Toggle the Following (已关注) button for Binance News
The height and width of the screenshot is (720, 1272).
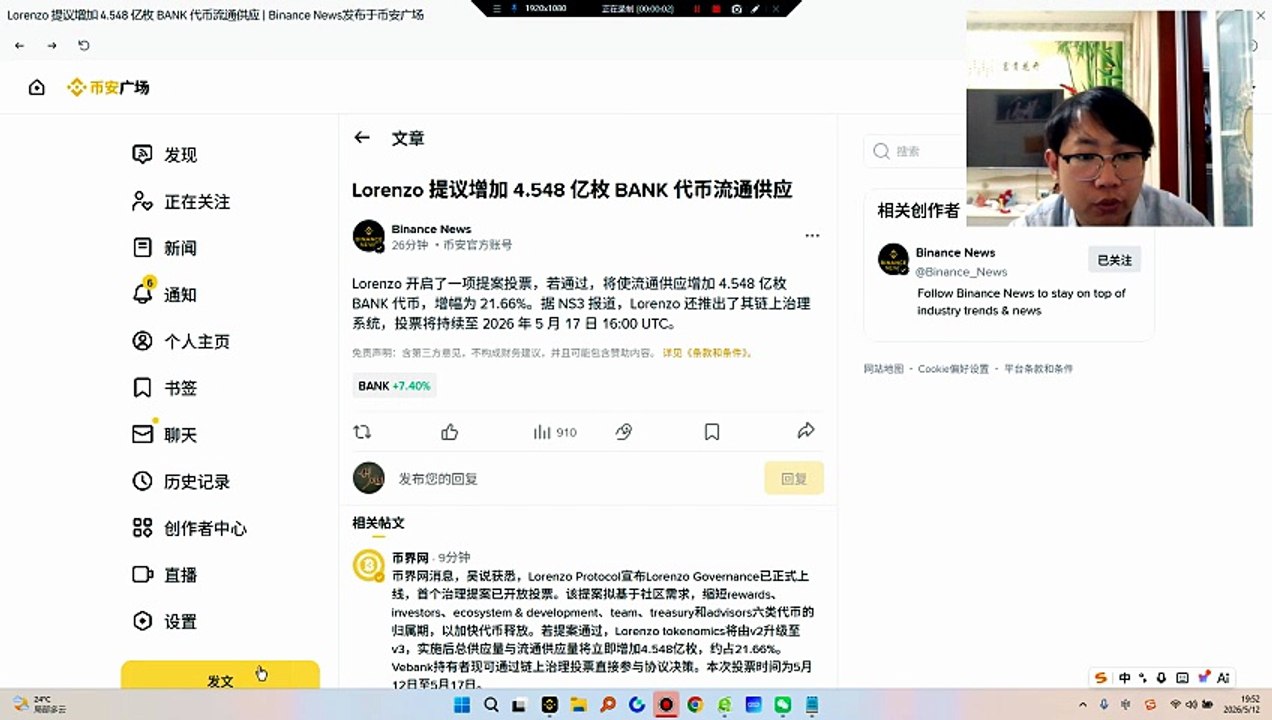1114,260
